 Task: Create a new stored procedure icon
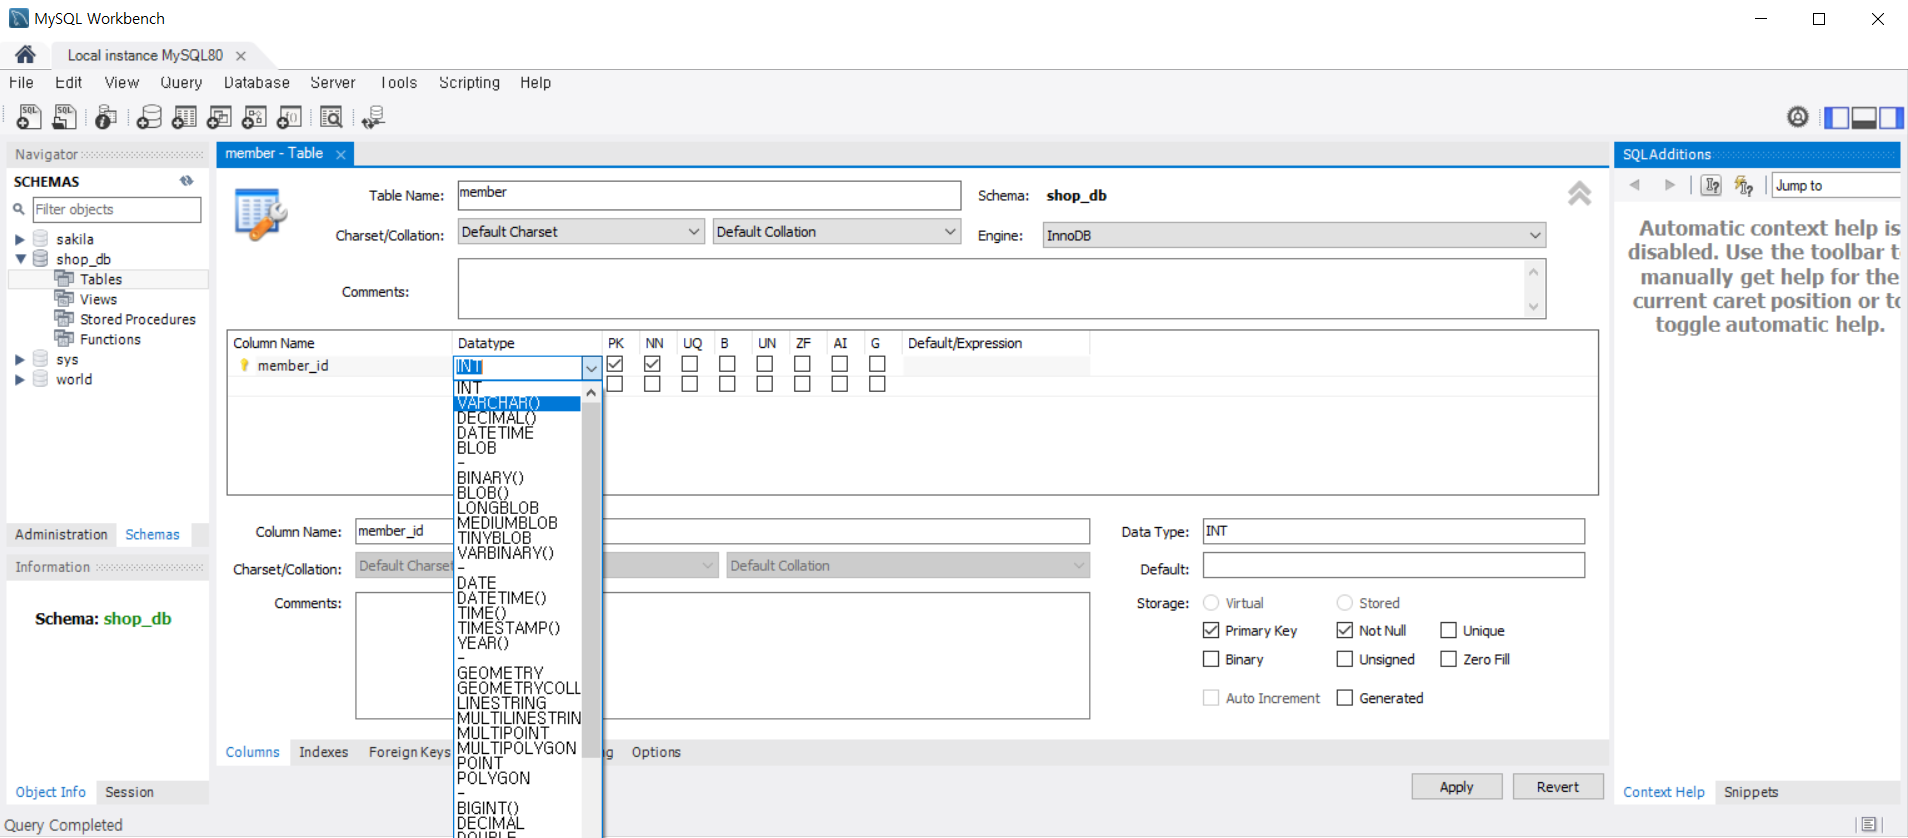pyautogui.click(x=254, y=117)
